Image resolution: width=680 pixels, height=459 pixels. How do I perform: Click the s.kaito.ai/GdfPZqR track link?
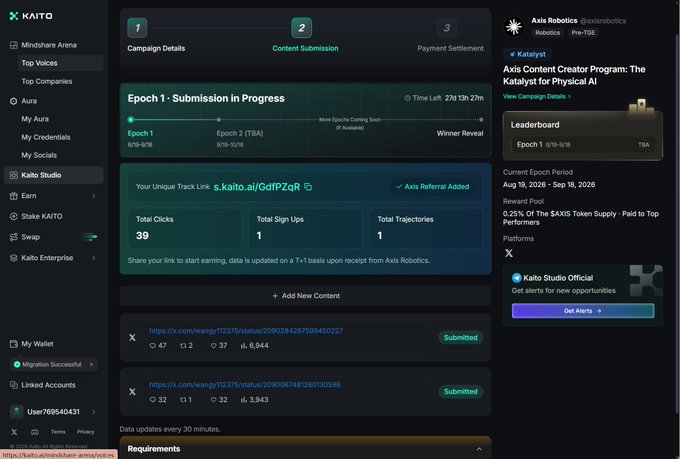click(x=257, y=187)
